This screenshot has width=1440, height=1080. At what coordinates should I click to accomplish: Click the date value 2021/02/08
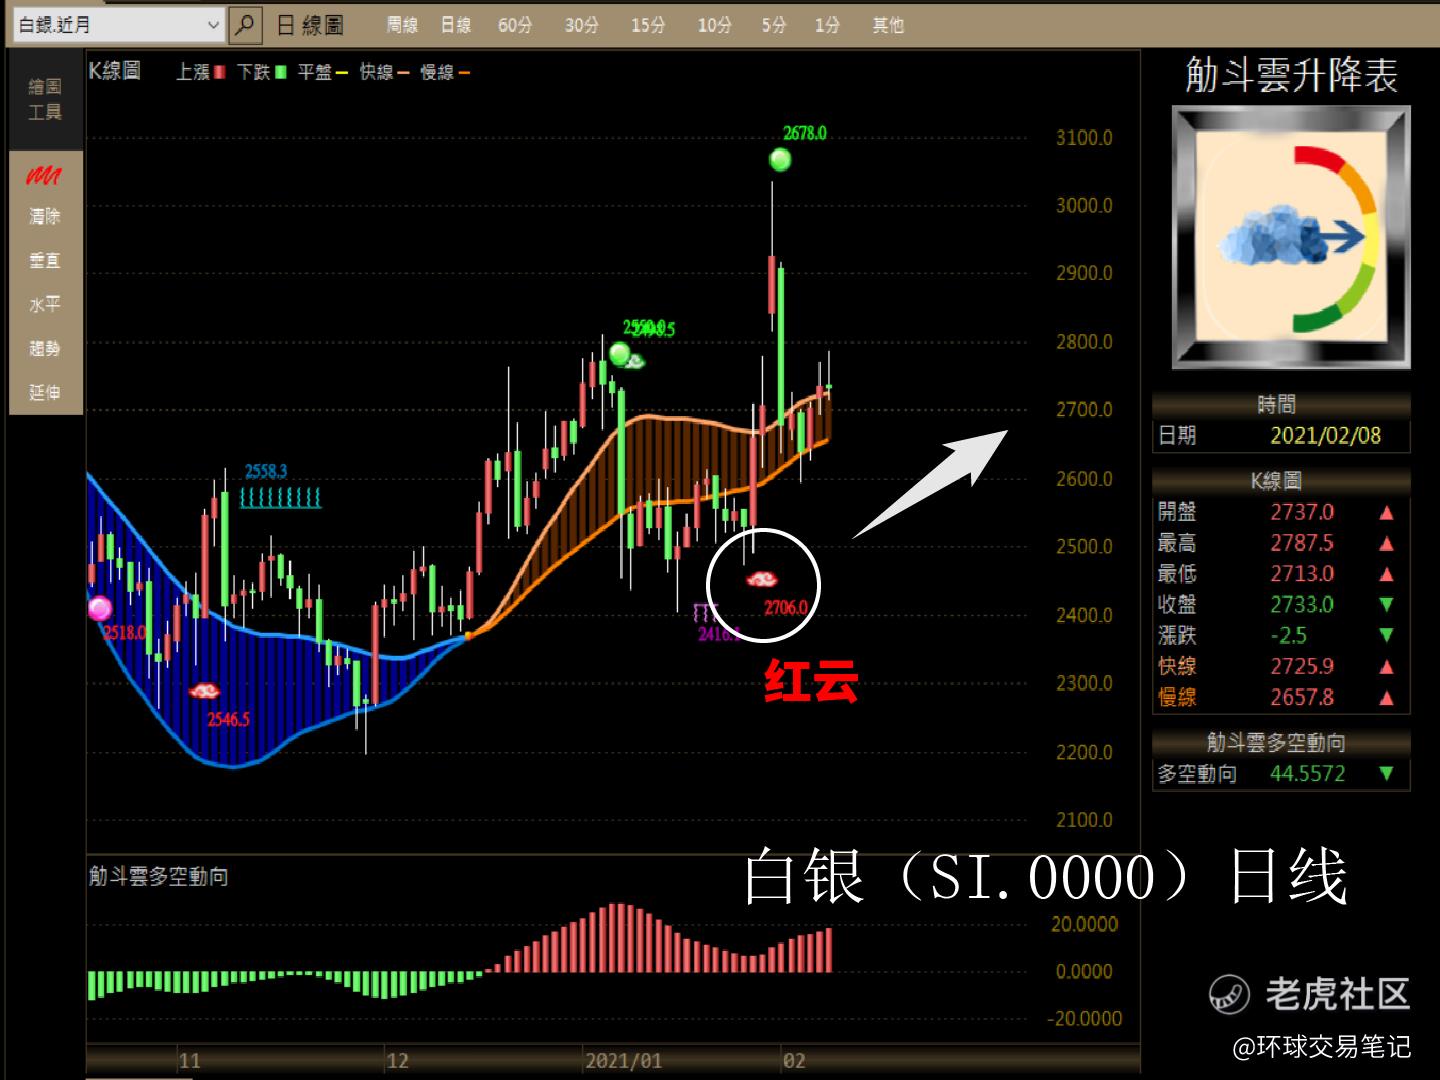[x=1325, y=436]
